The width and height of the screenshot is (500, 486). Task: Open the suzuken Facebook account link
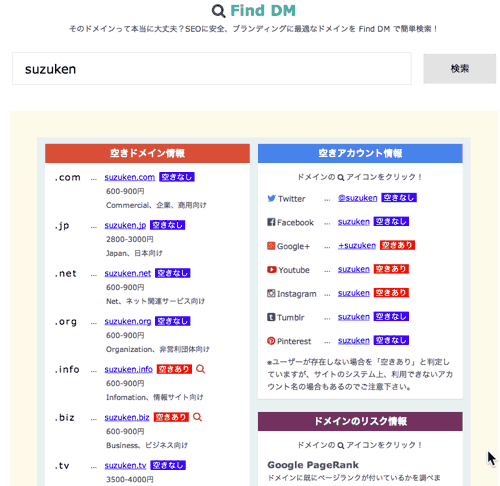[354, 222]
